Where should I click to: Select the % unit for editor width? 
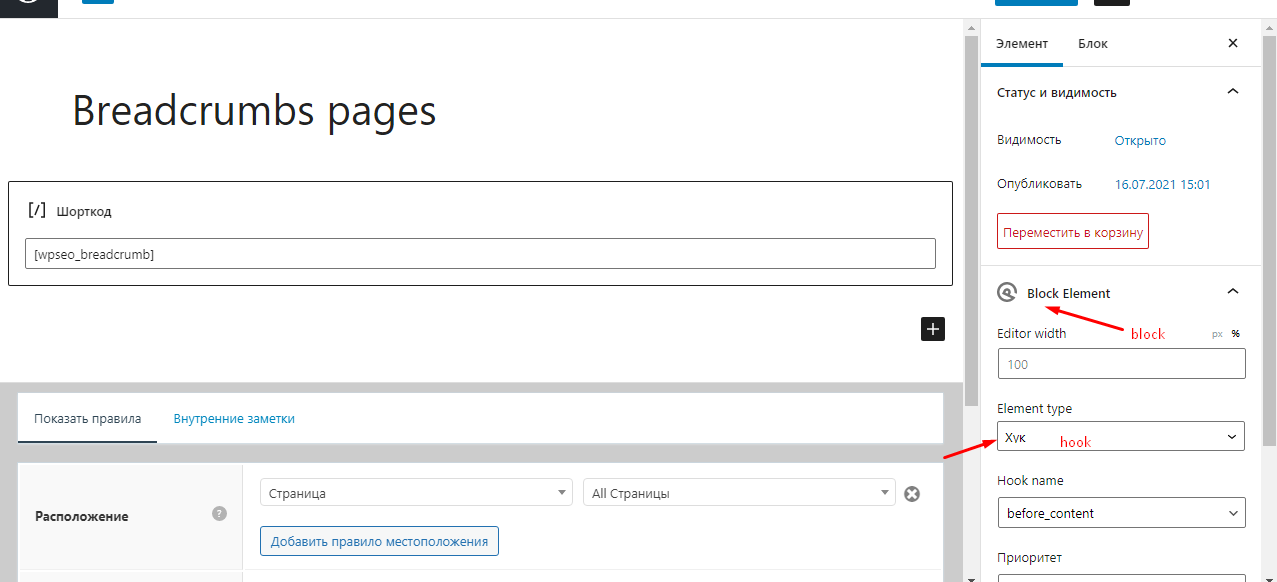(x=1236, y=334)
